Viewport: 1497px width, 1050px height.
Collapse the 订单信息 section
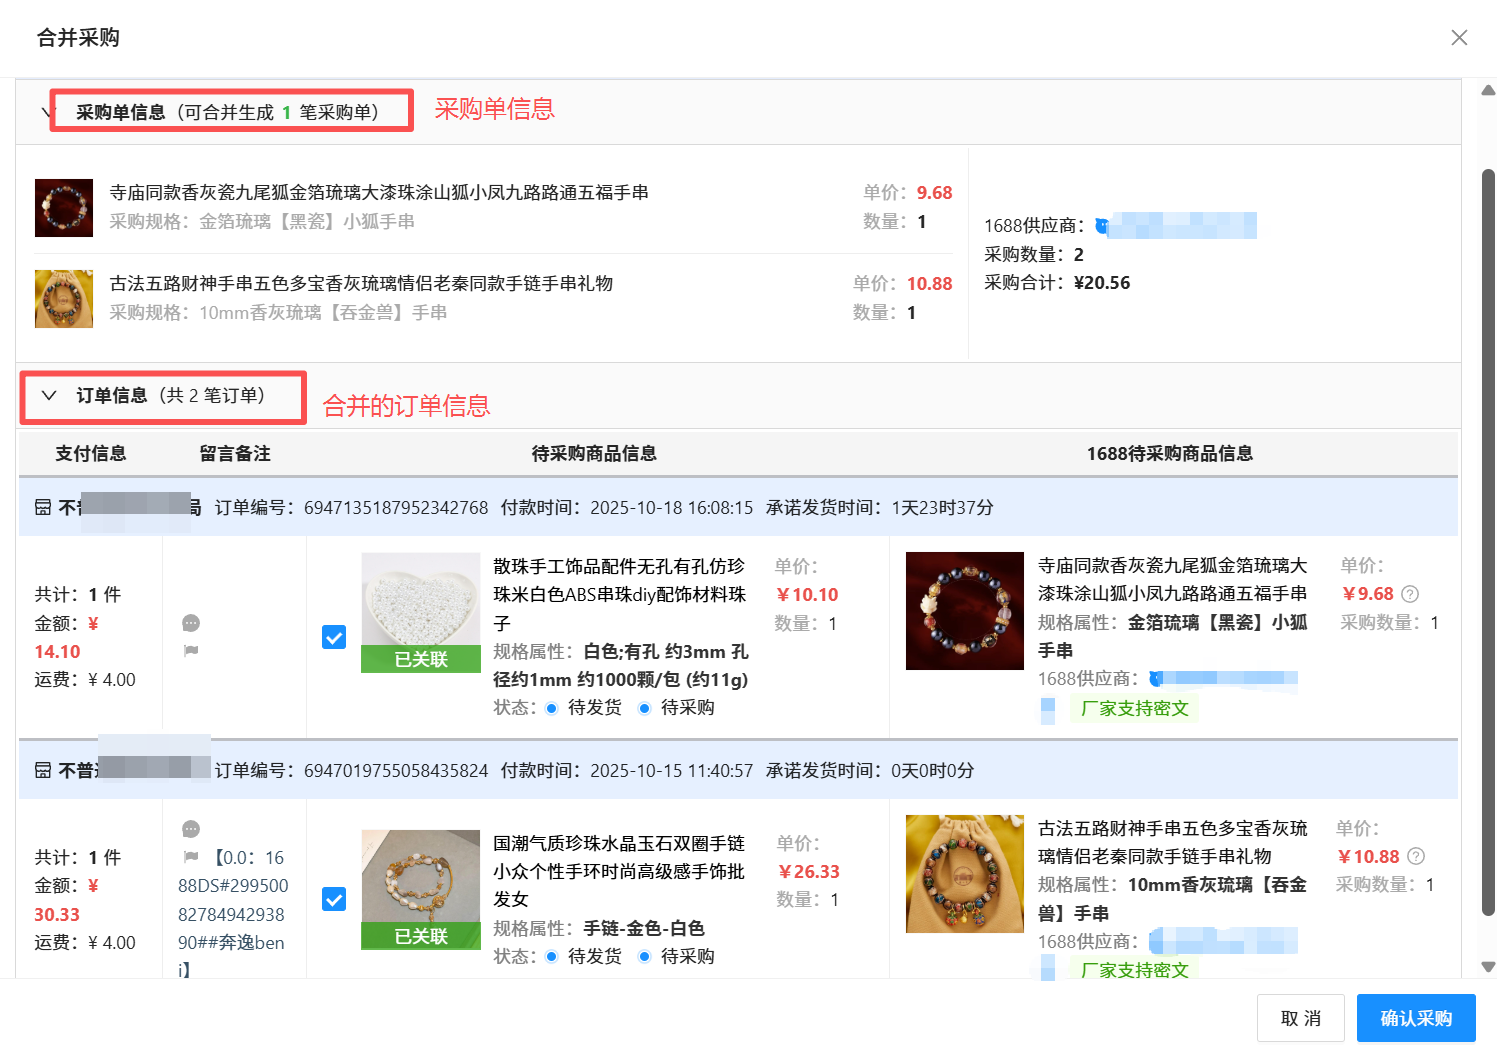coord(49,396)
